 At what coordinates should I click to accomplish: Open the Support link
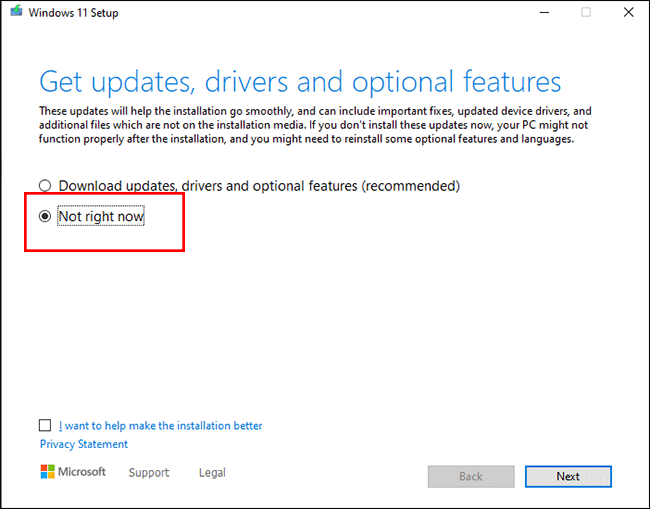[x=149, y=473]
